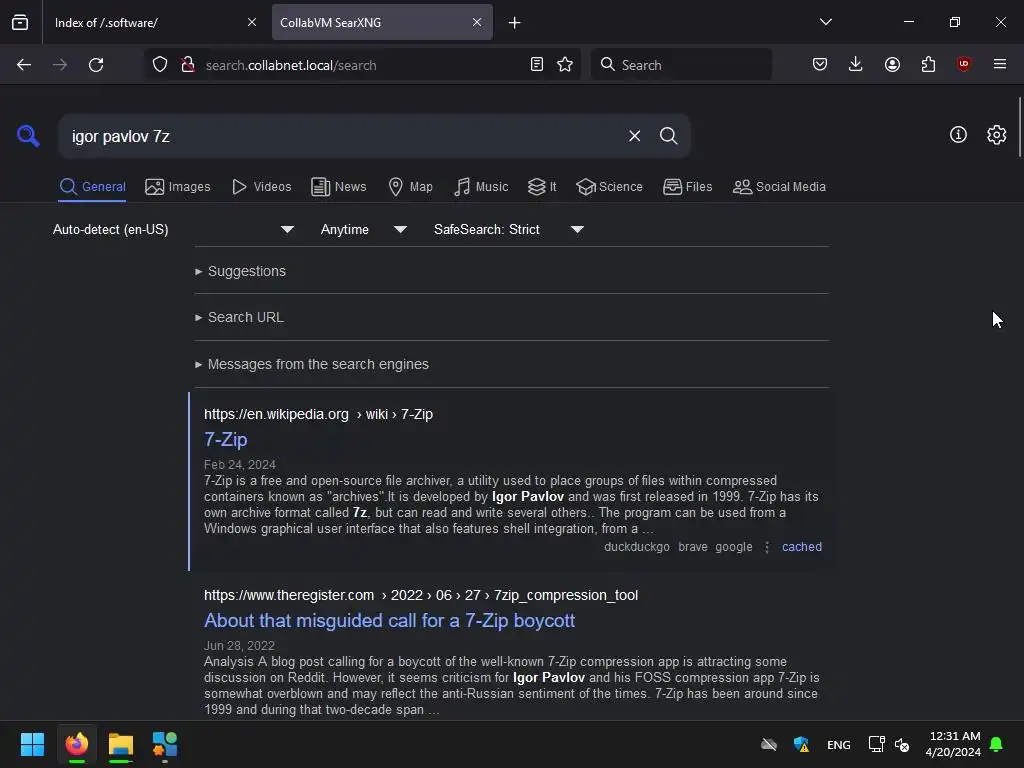
Task: Open the Firefox account icon
Action: (892, 64)
